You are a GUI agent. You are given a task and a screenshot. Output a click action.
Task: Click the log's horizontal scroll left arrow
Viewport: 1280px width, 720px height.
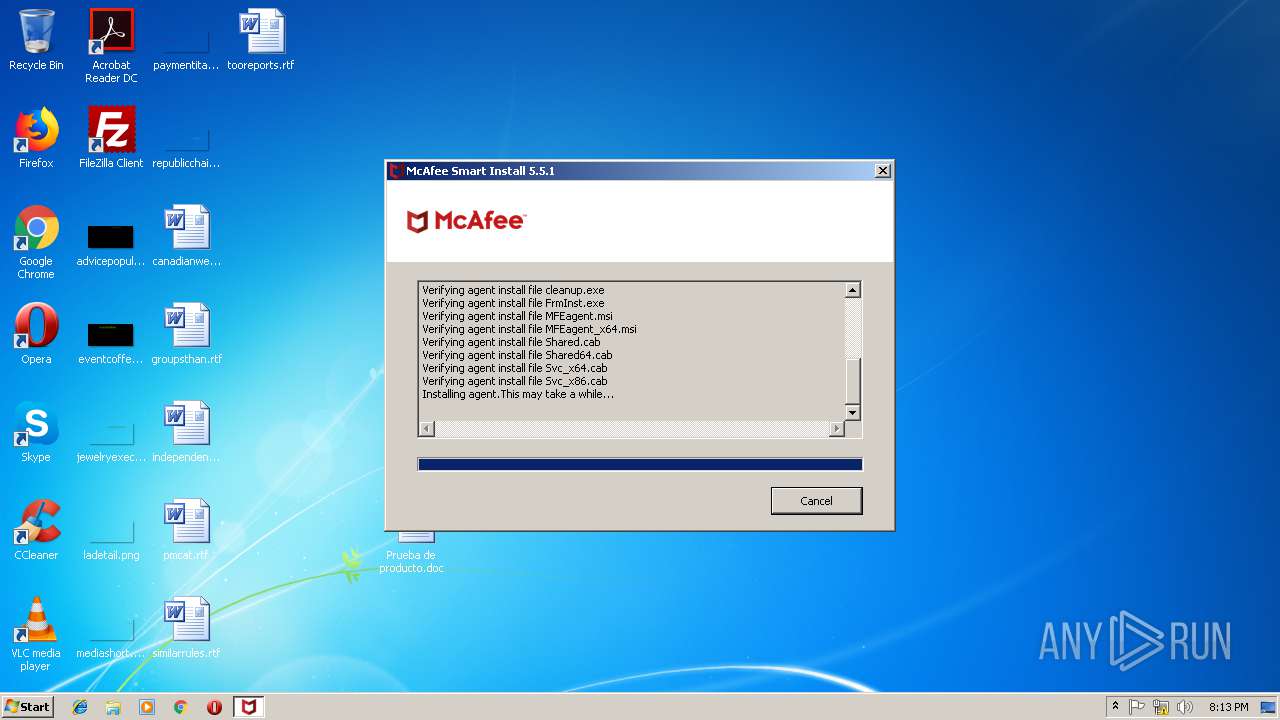tap(427, 429)
